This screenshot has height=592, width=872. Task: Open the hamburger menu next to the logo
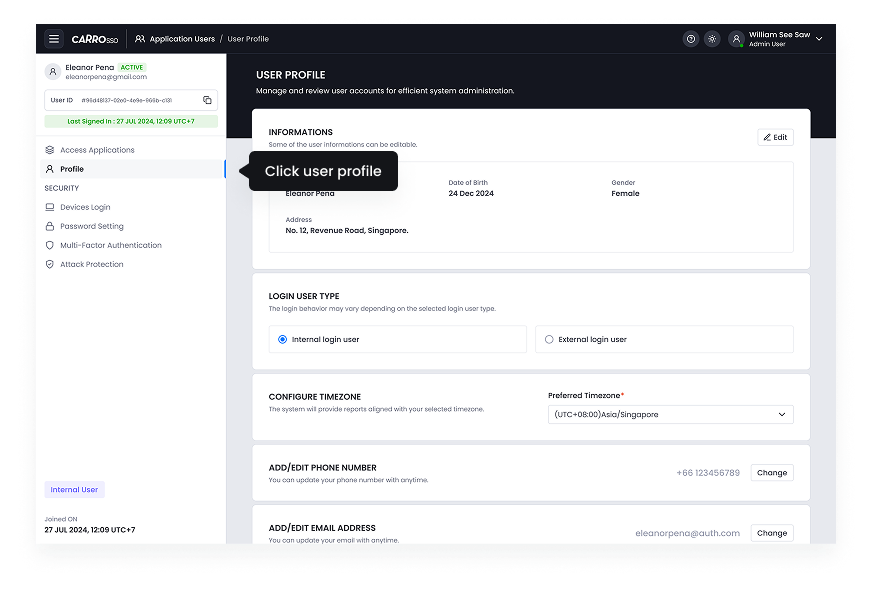[x=54, y=38]
